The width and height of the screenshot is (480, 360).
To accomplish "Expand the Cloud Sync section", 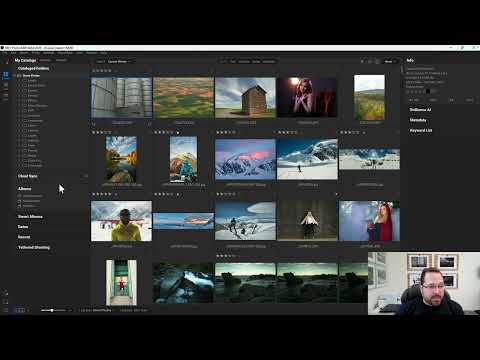I will pos(28,176).
